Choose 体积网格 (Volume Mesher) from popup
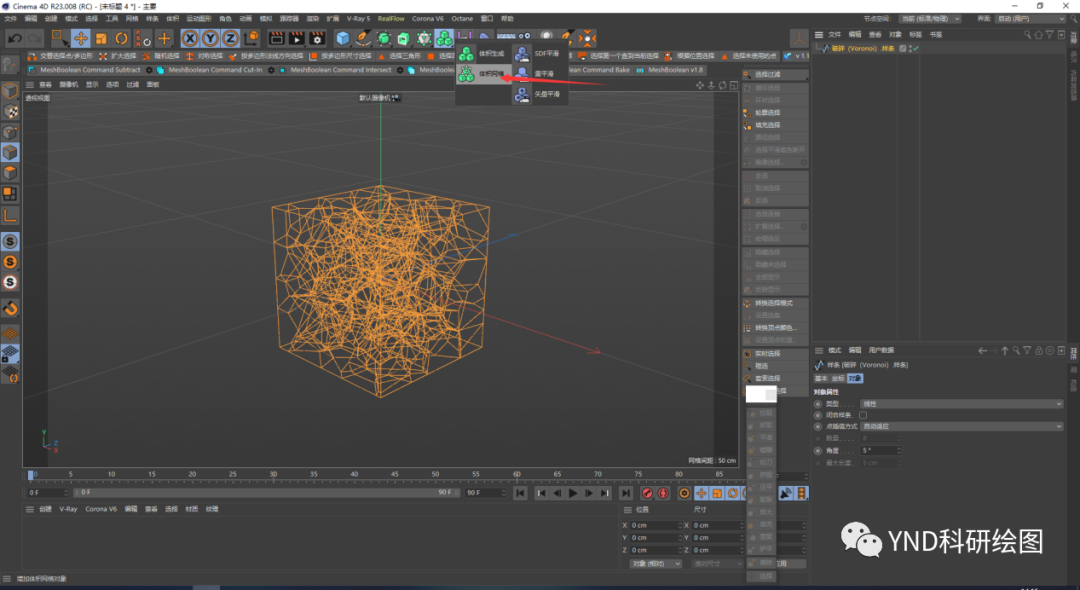1080x590 pixels. 483,74
